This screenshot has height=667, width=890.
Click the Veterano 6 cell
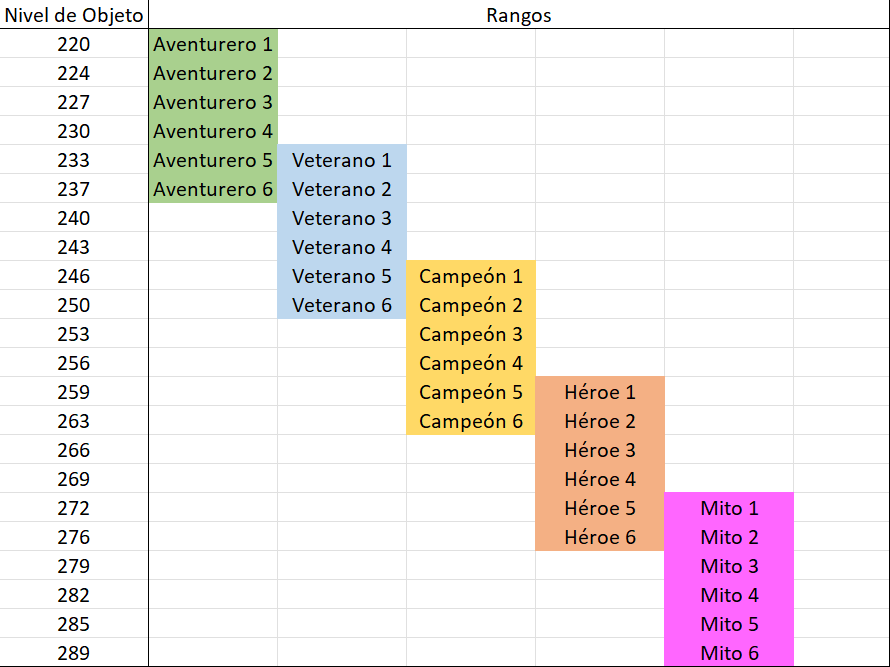[x=342, y=305]
